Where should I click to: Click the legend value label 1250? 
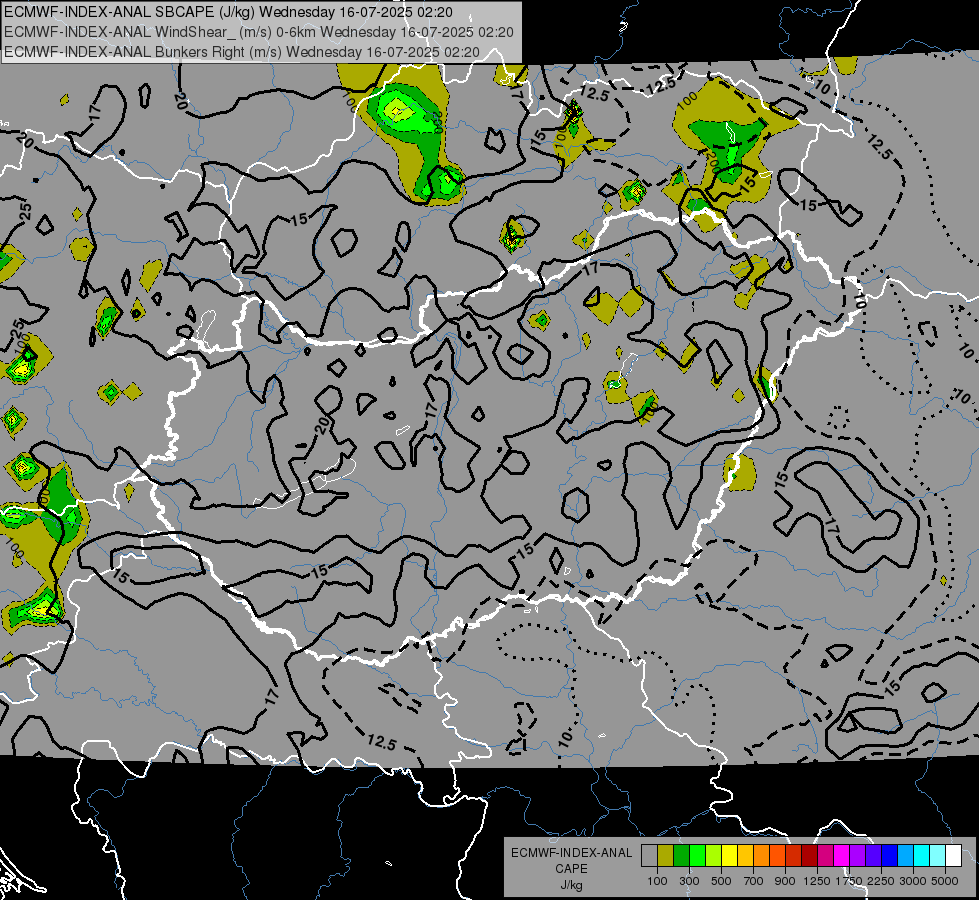(817, 882)
